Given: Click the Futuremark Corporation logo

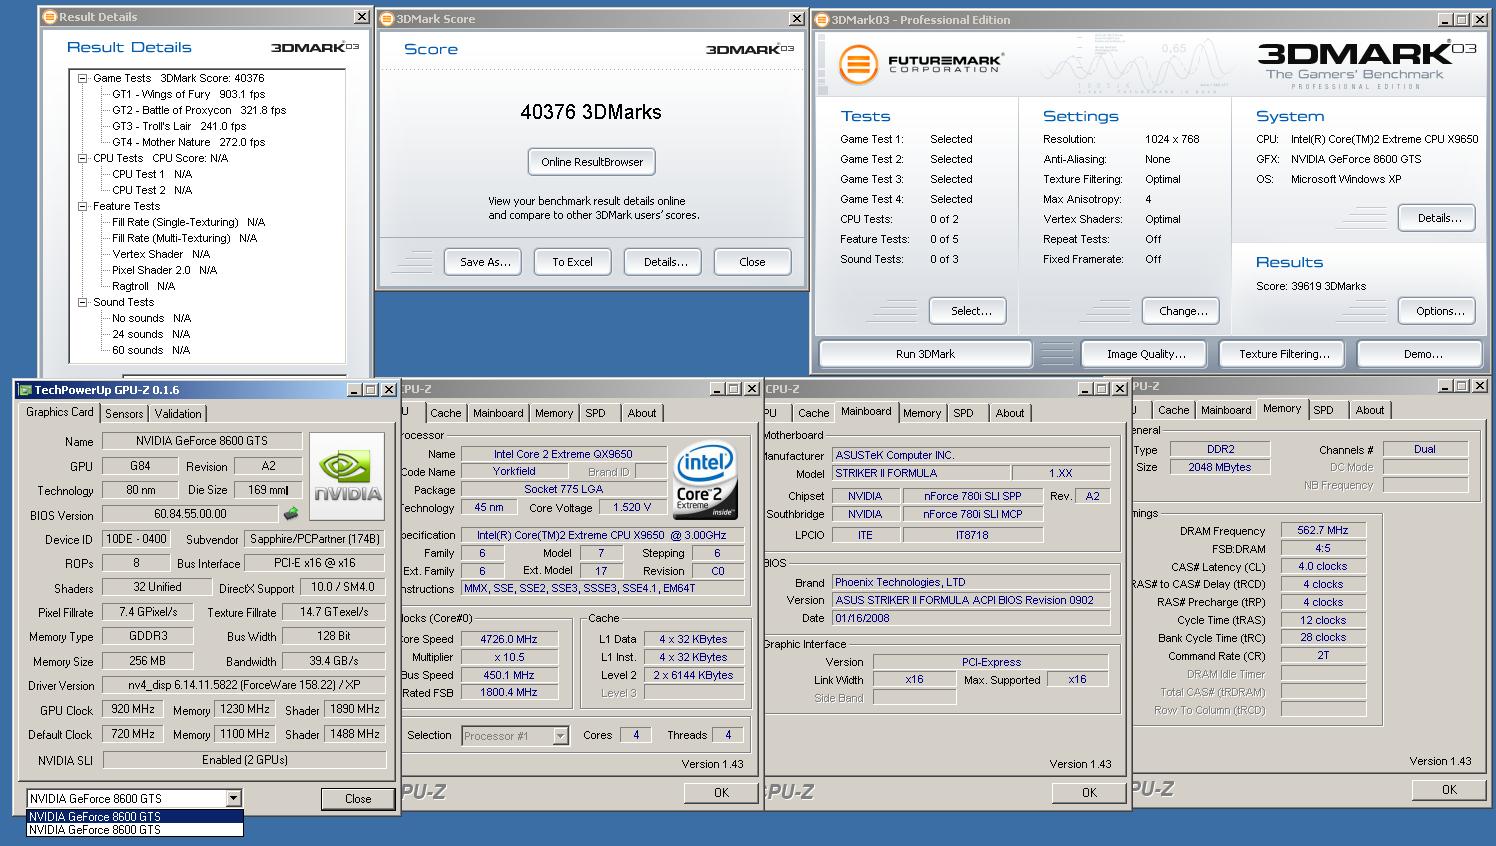Looking at the screenshot, I should click(x=920, y=65).
